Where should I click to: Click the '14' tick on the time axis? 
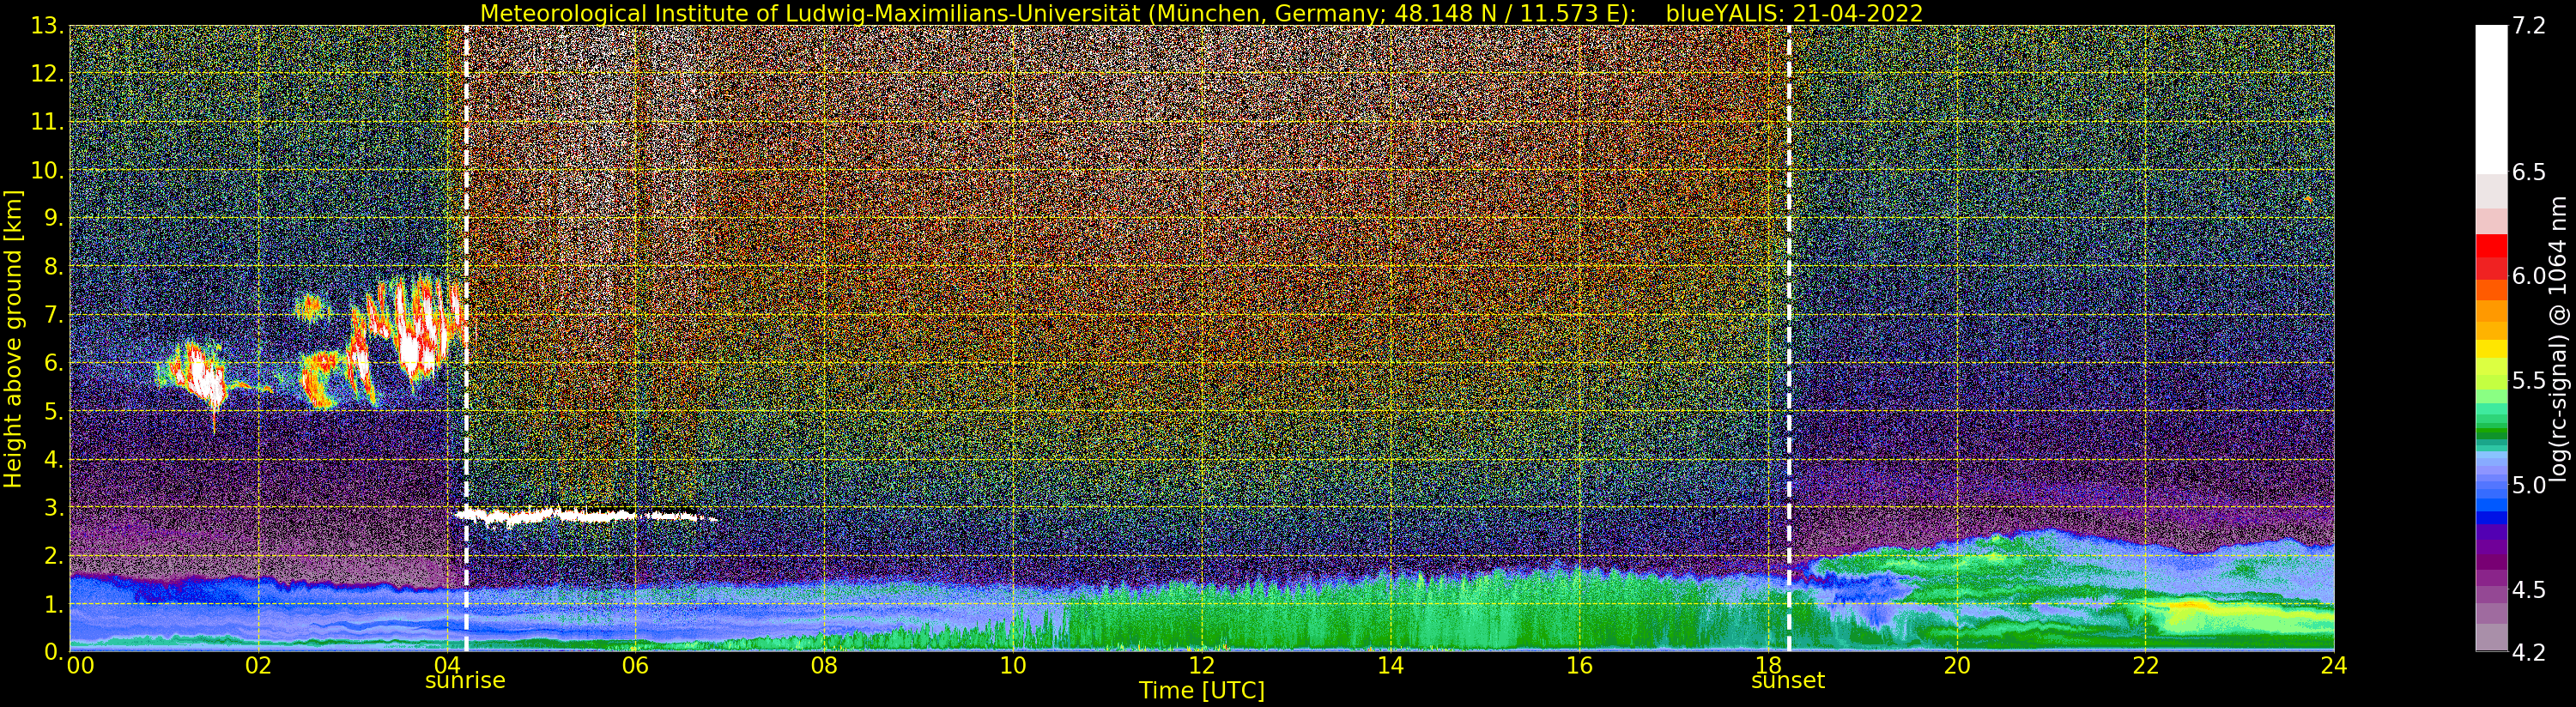coord(1390,666)
